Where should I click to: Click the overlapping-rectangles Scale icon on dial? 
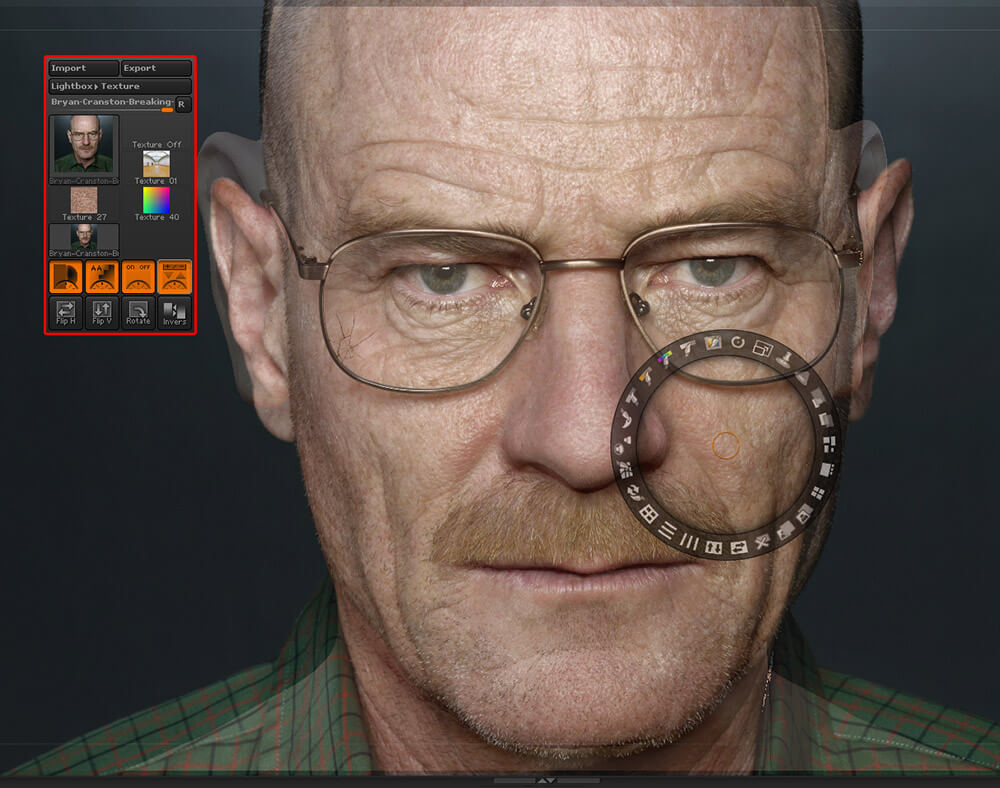[x=763, y=348]
